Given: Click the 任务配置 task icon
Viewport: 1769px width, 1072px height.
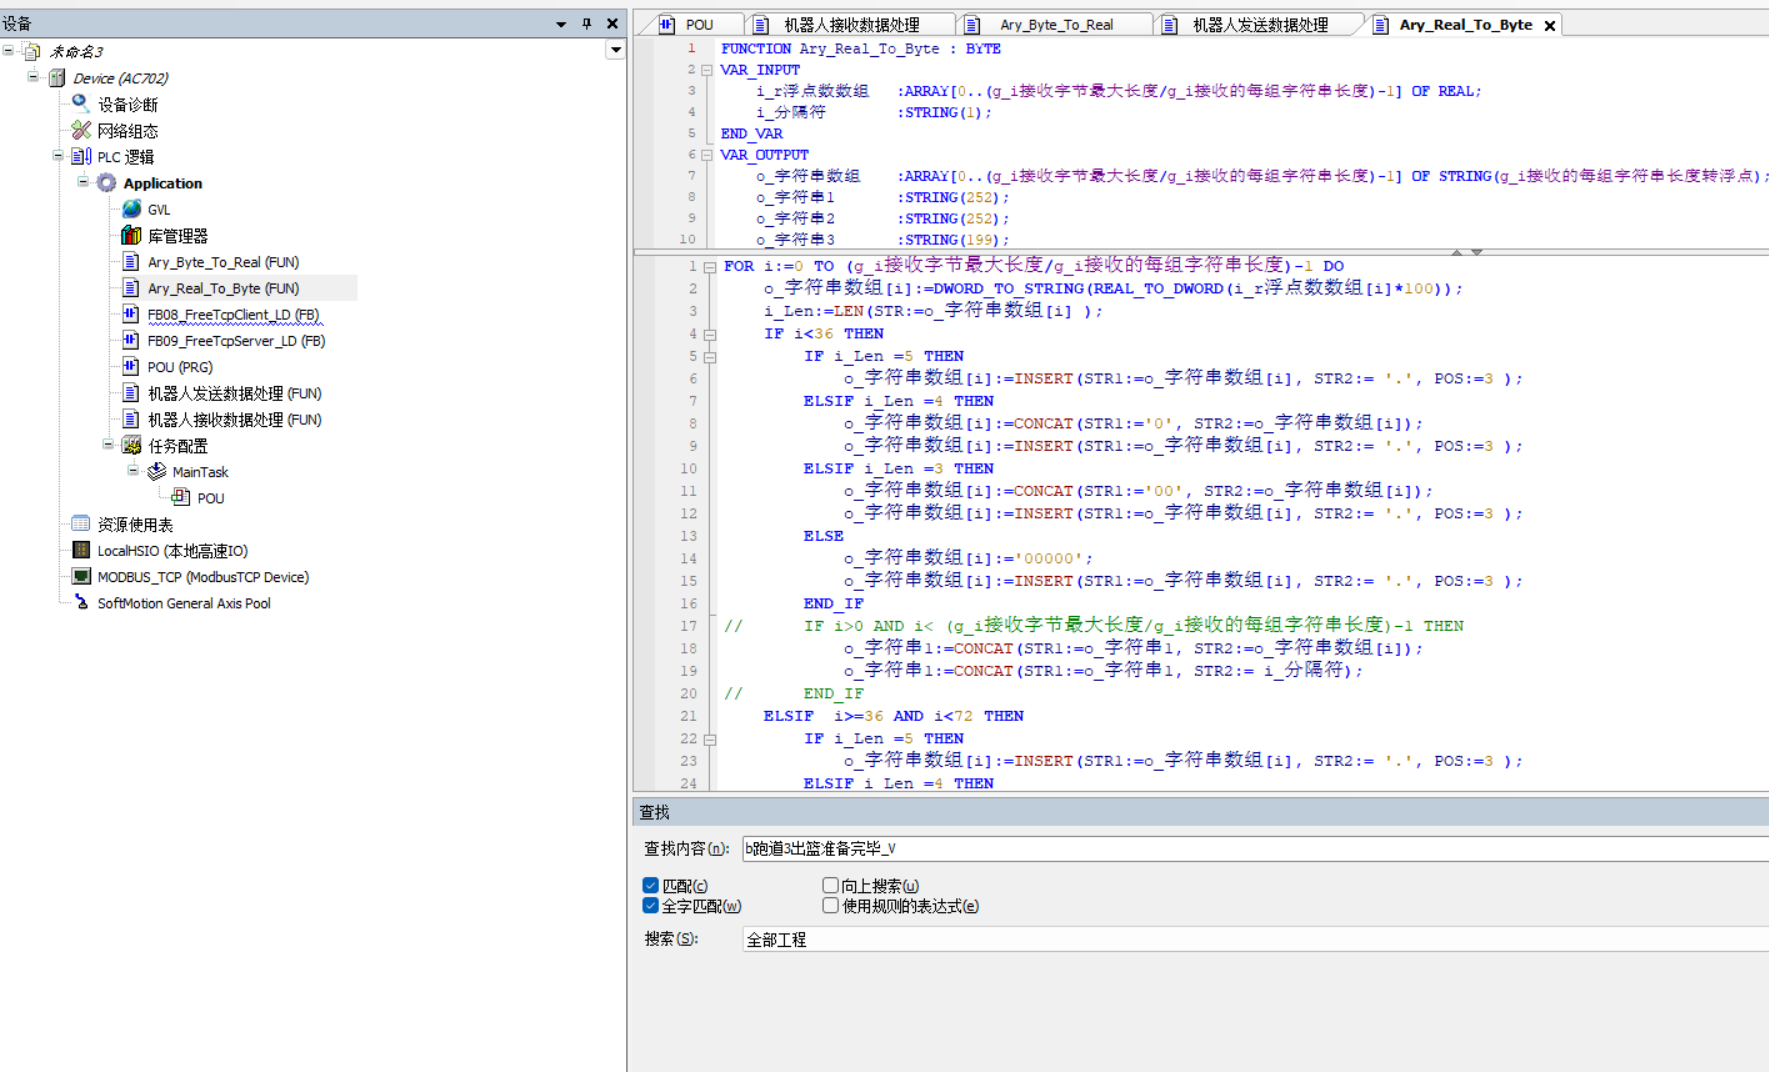Looking at the screenshot, I should [x=132, y=445].
